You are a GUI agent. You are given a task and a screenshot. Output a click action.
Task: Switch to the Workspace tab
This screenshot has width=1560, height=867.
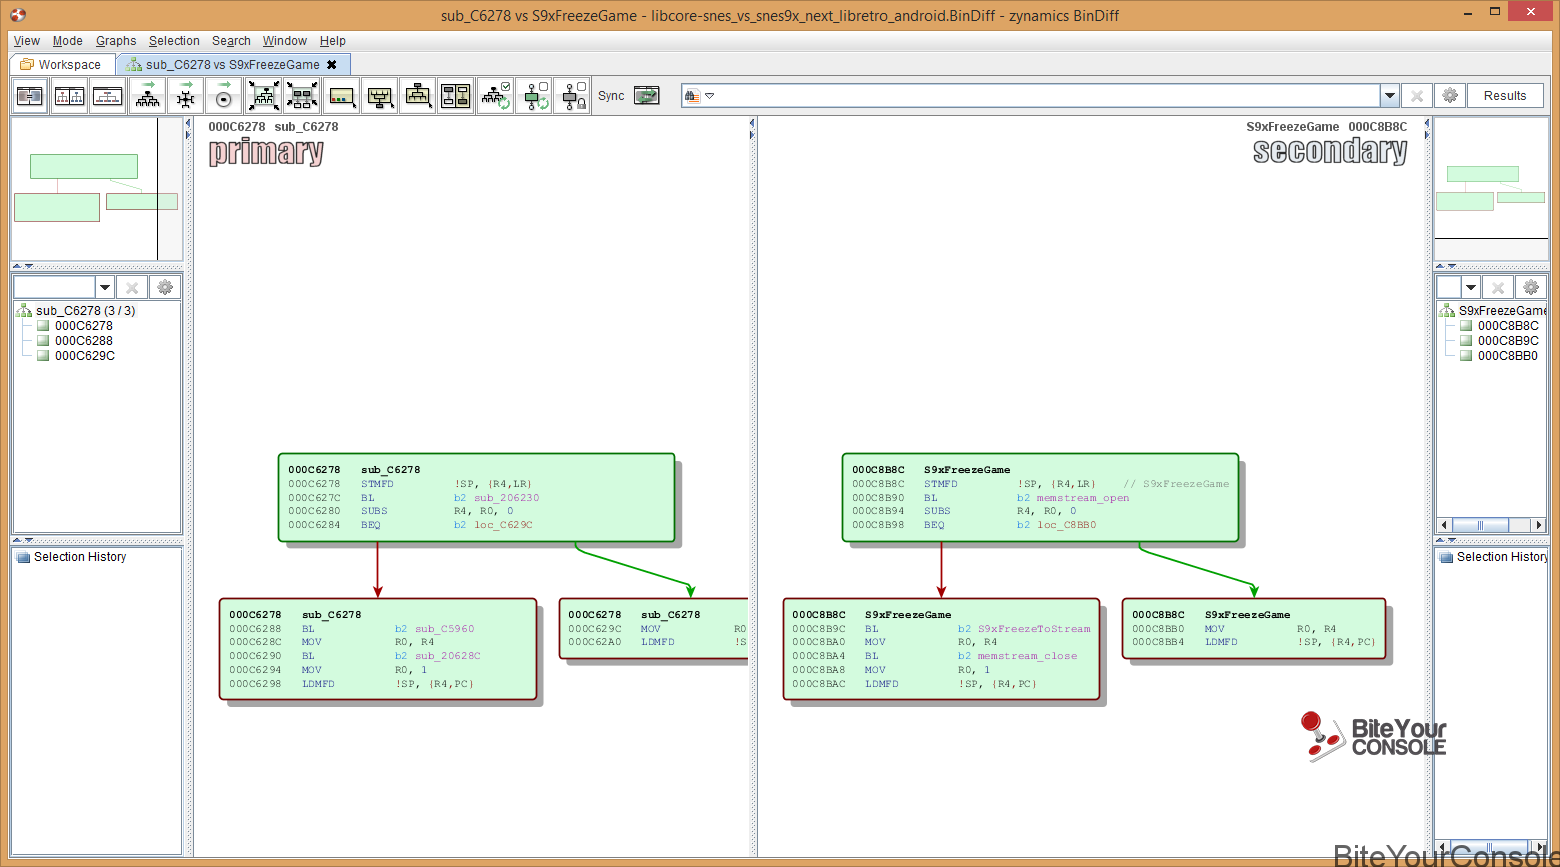[62, 64]
